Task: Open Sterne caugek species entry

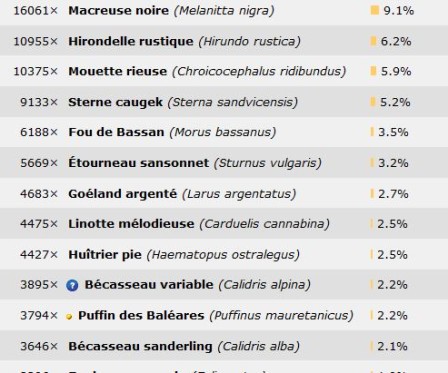Action: (x=115, y=102)
